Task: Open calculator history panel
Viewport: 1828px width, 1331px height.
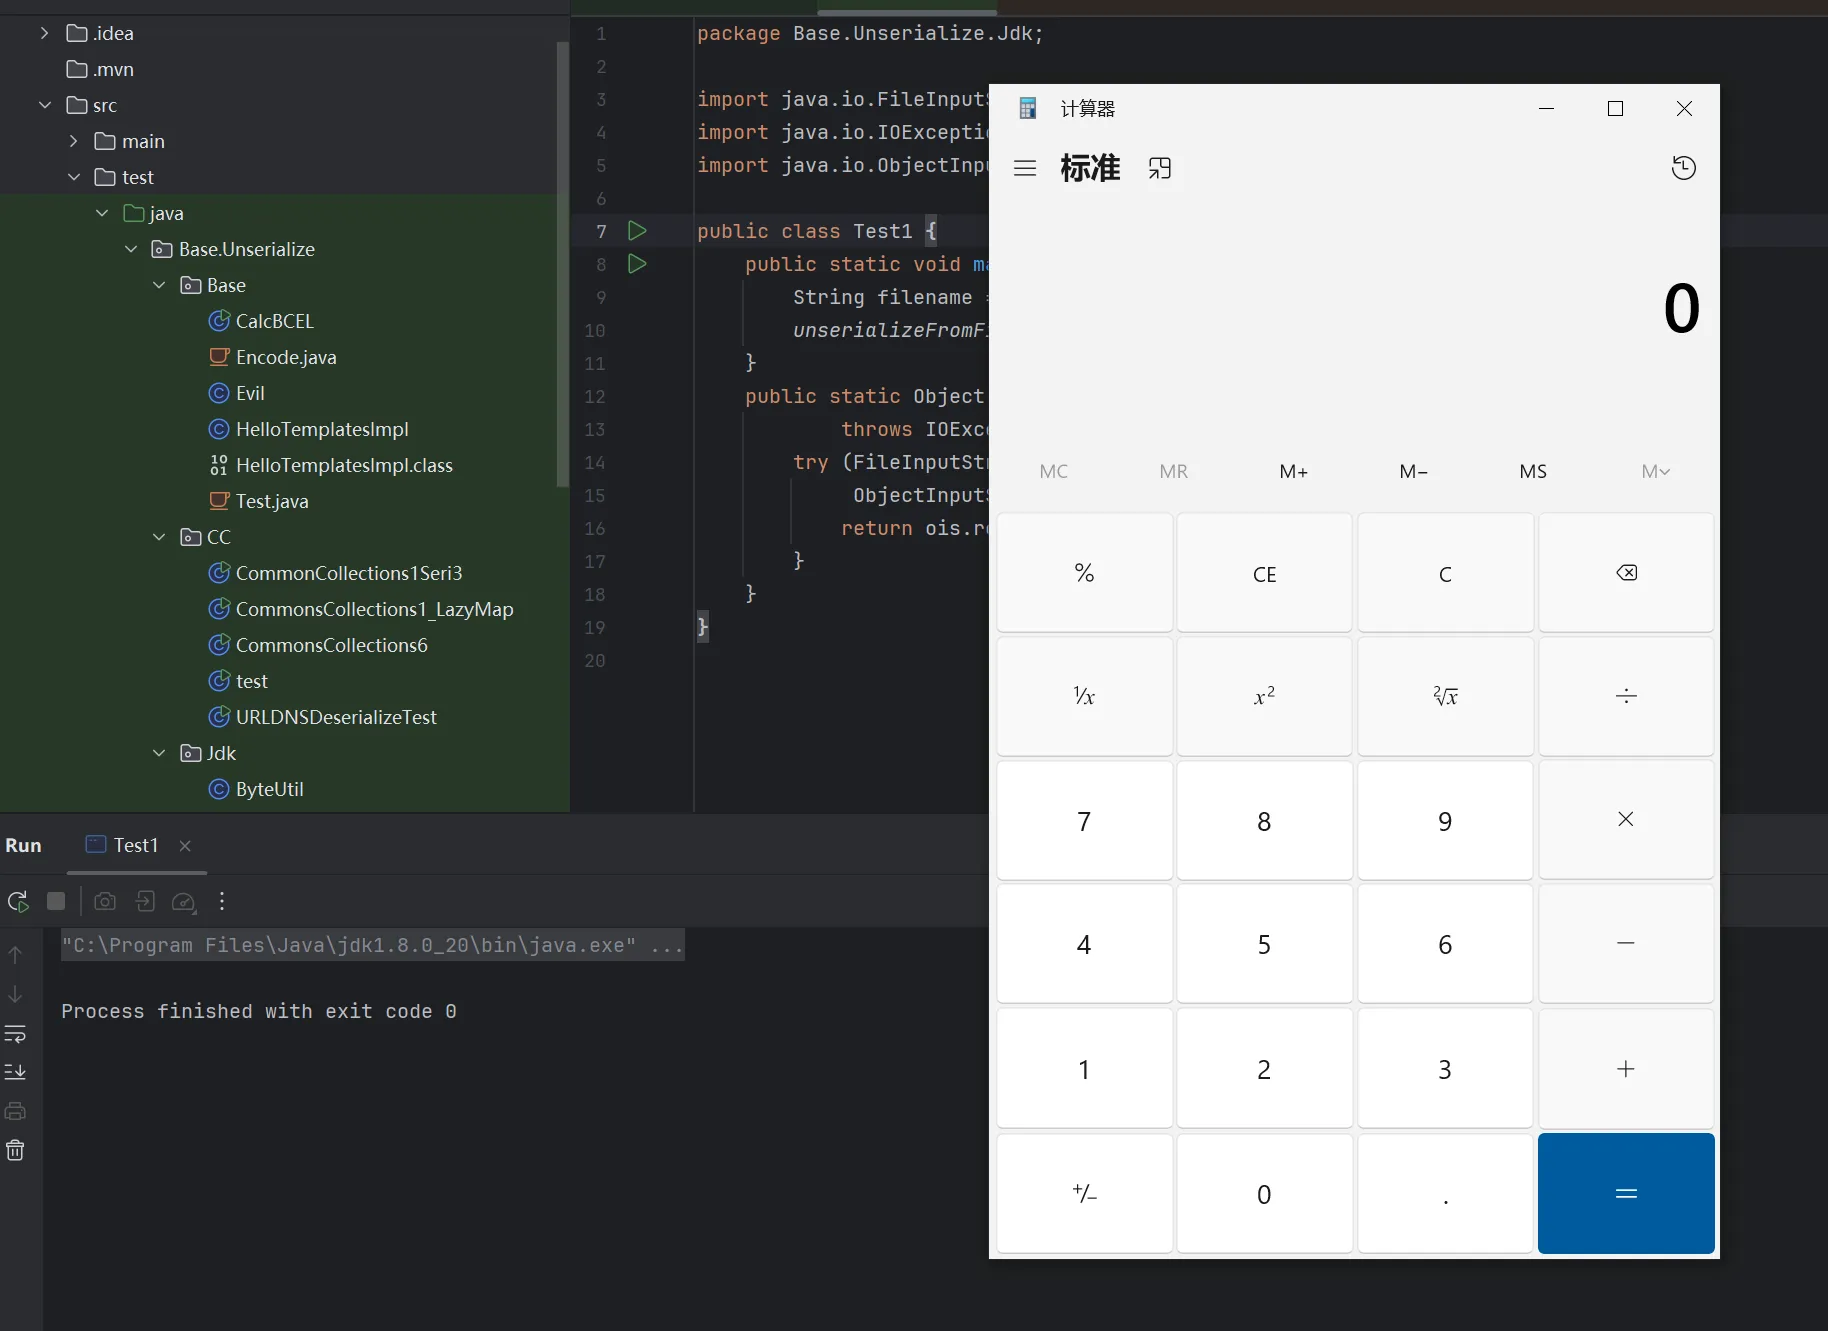Action: [x=1683, y=168]
